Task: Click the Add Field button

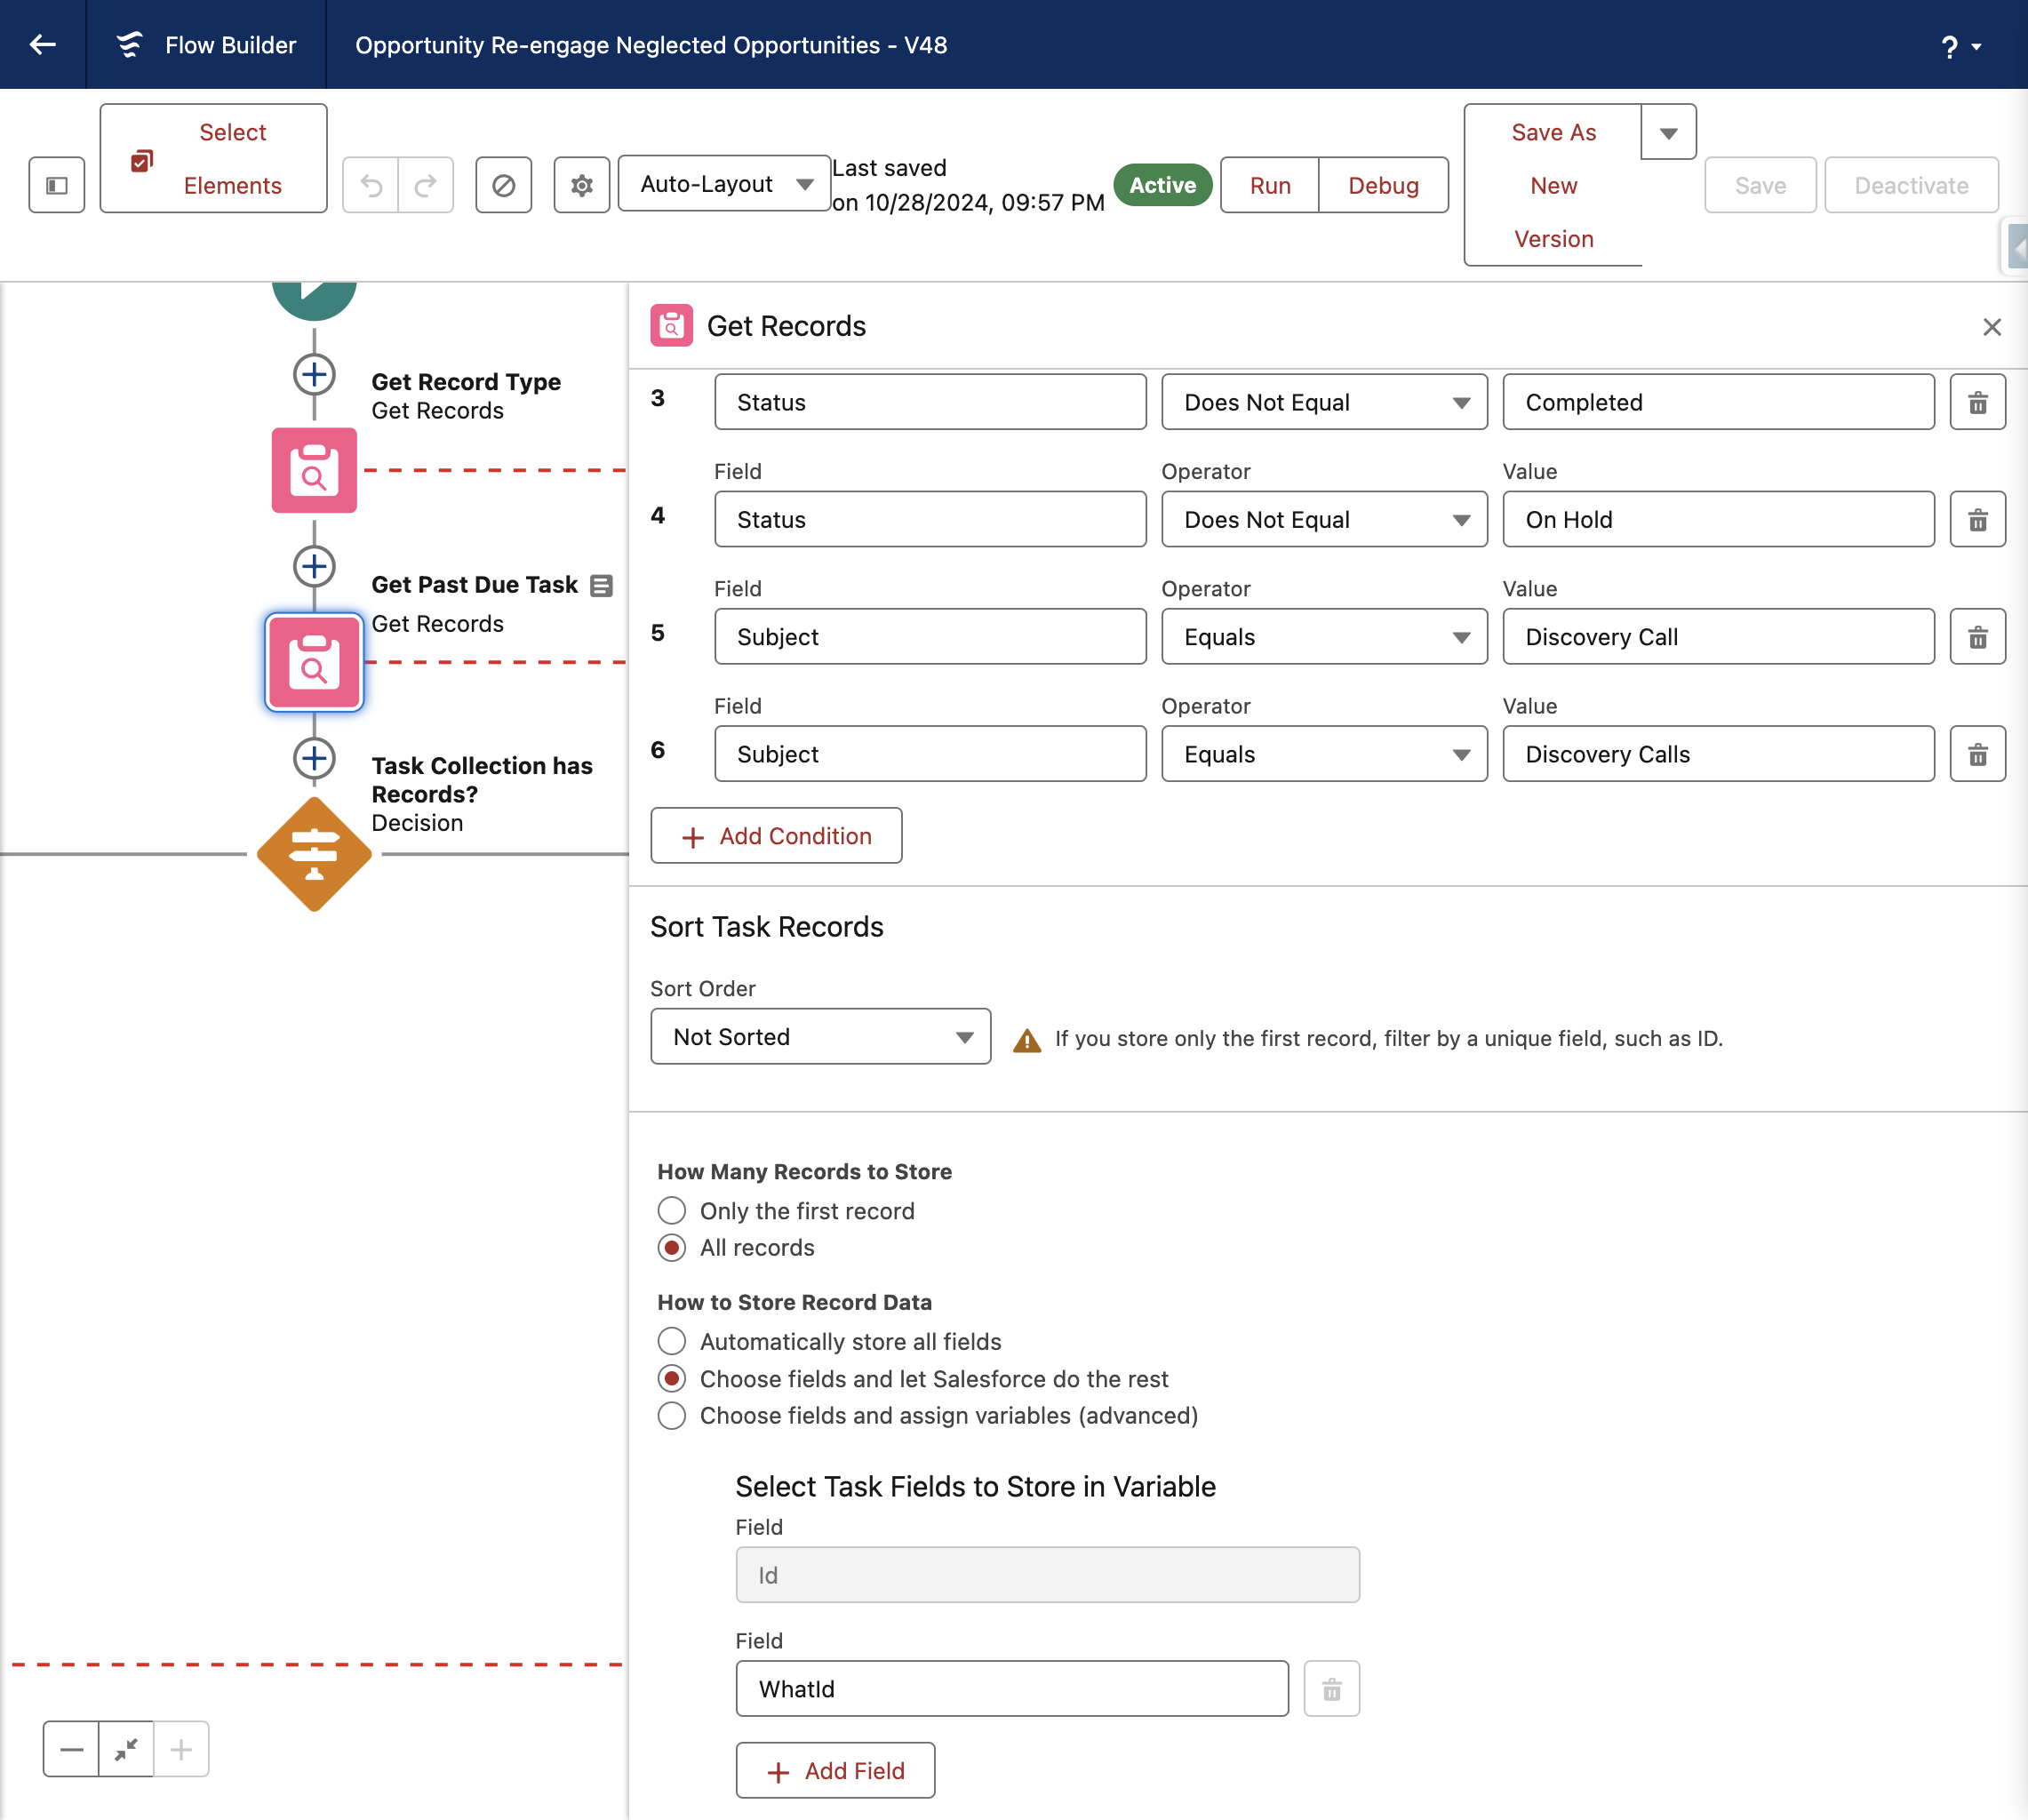Action: click(835, 1770)
